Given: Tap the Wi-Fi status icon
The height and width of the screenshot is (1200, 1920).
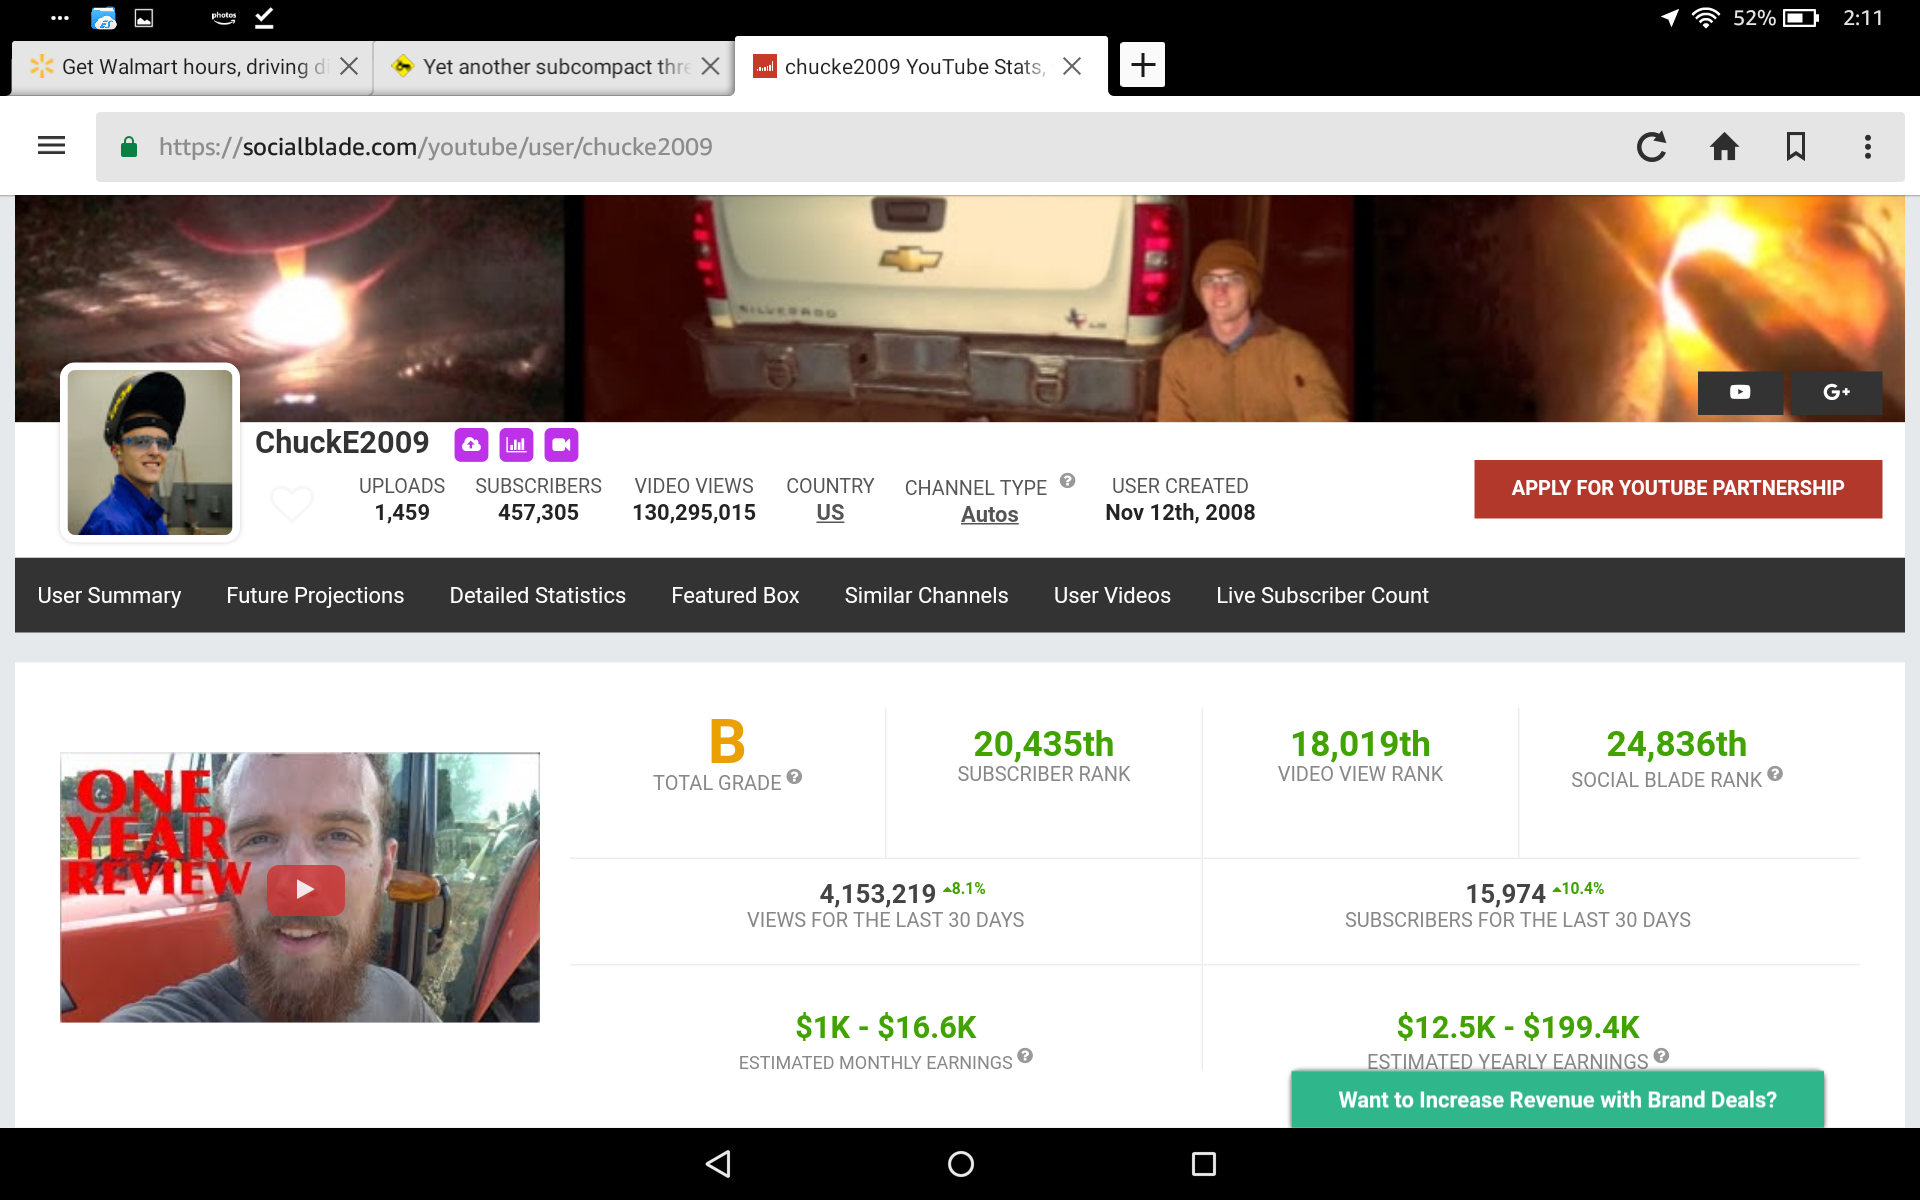Looking at the screenshot, I should tap(1705, 18).
